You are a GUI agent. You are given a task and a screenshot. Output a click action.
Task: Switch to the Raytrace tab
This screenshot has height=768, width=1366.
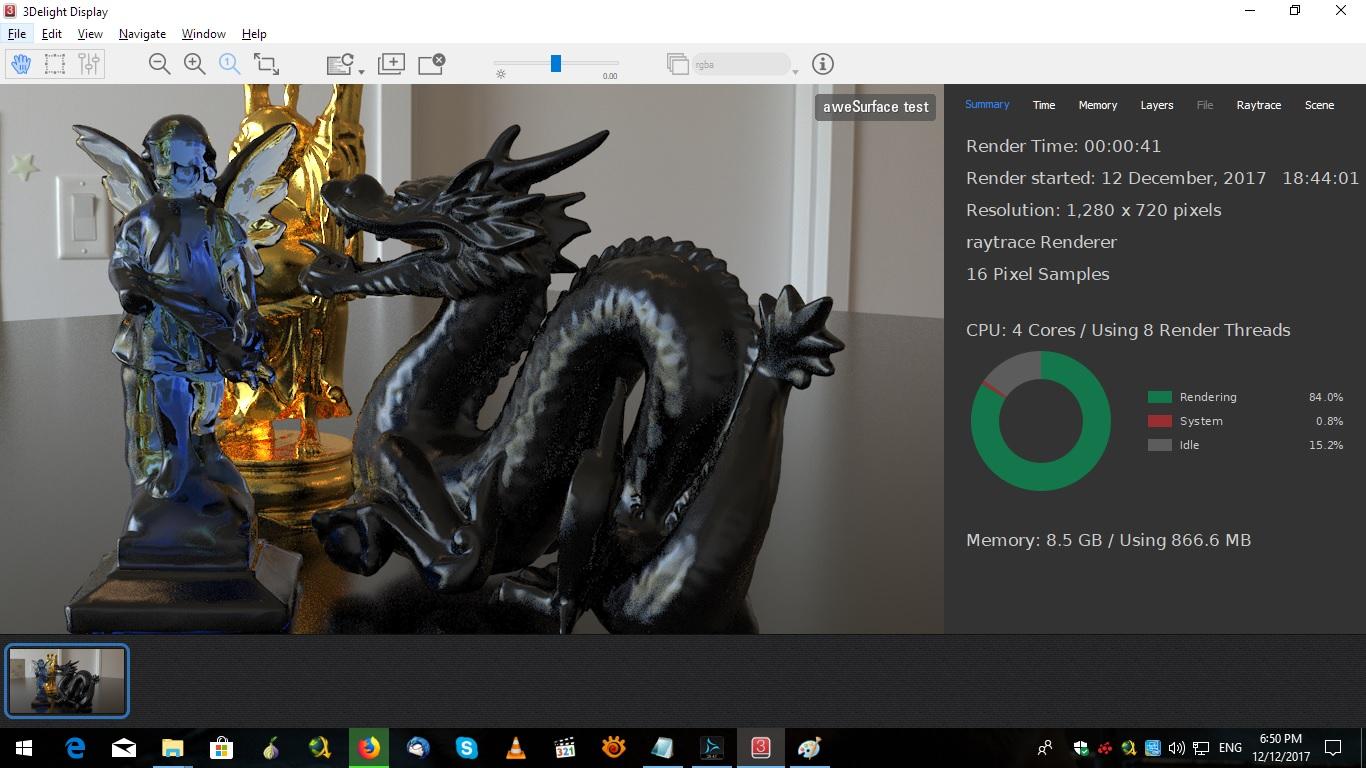[x=1259, y=105]
